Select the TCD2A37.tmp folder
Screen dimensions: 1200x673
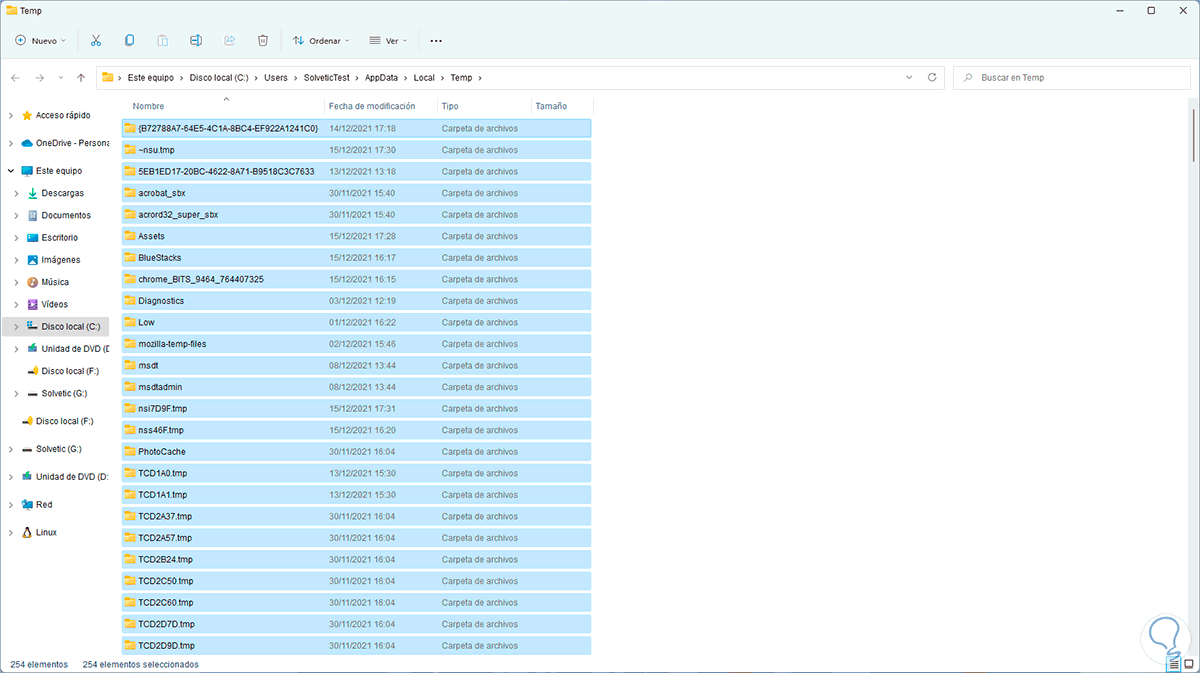(x=356, y=517)
